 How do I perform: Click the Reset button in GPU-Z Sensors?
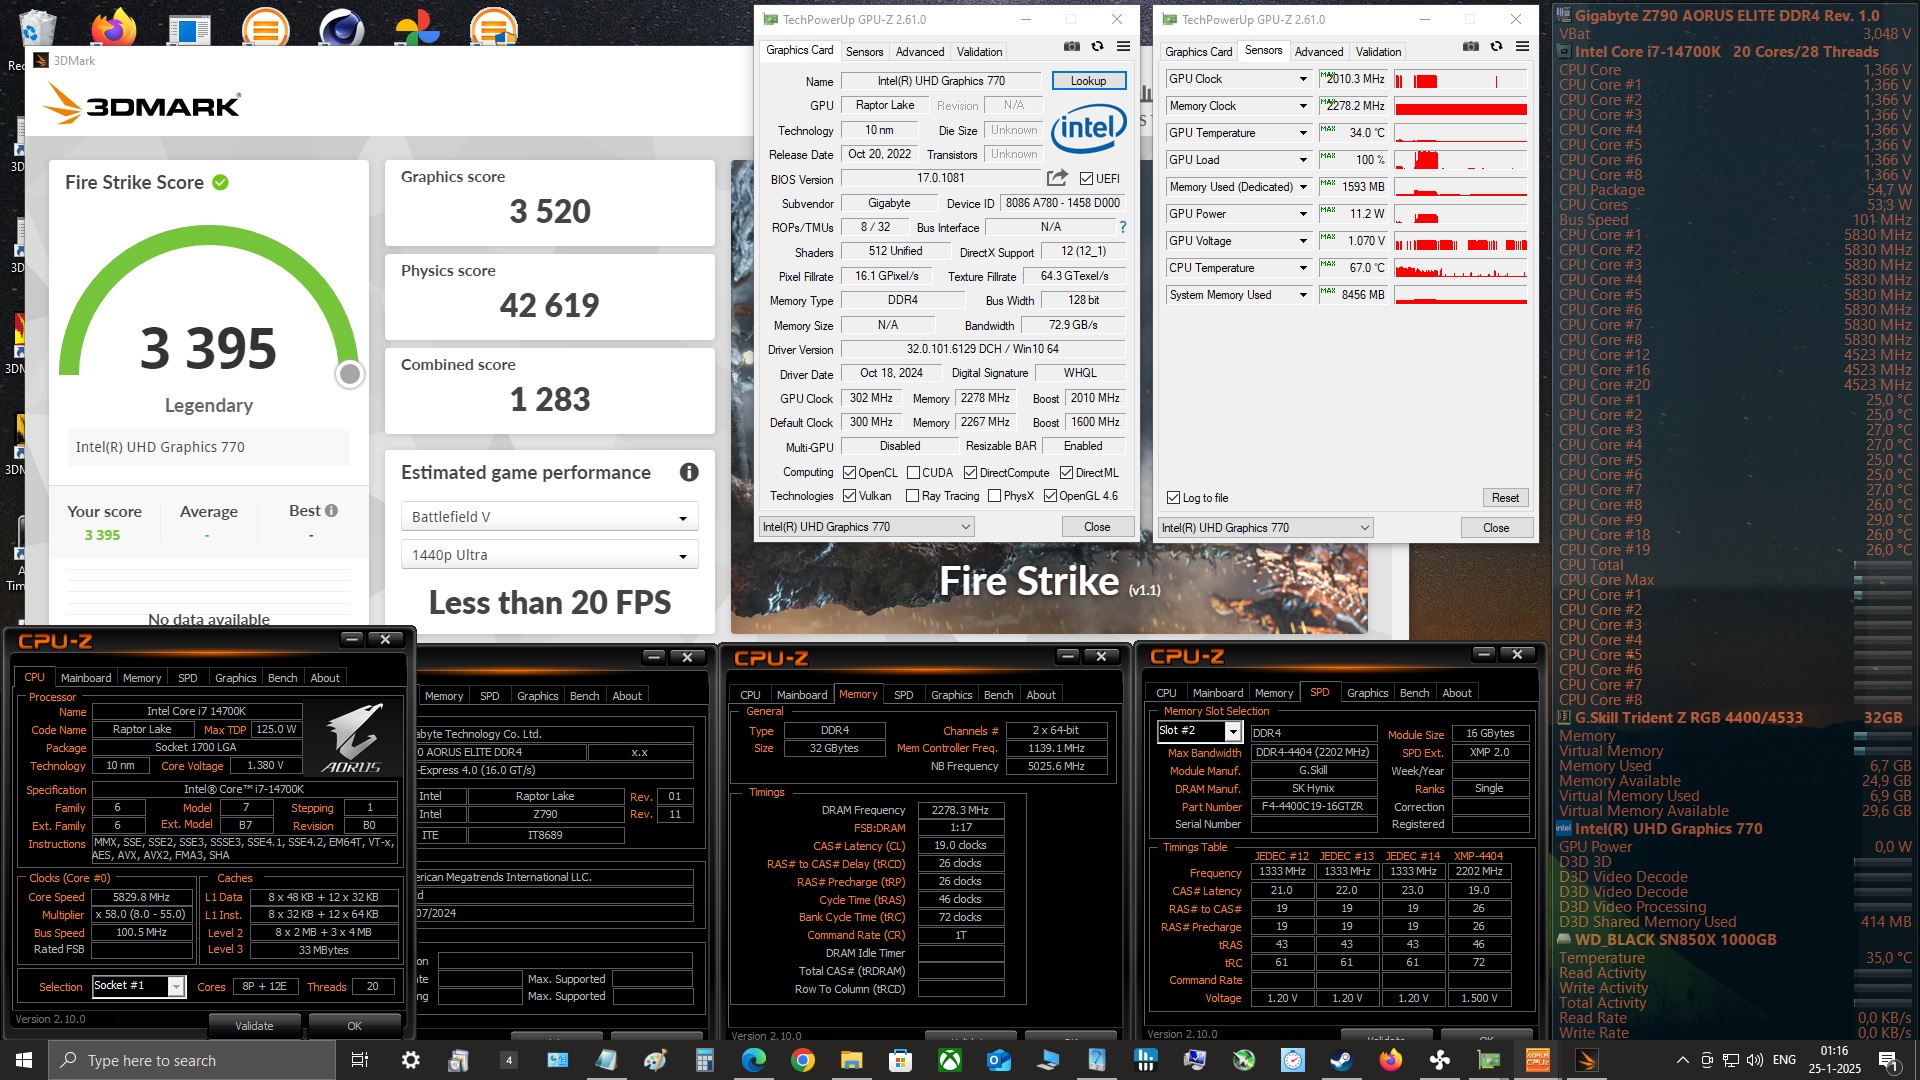click(1505, 498)
